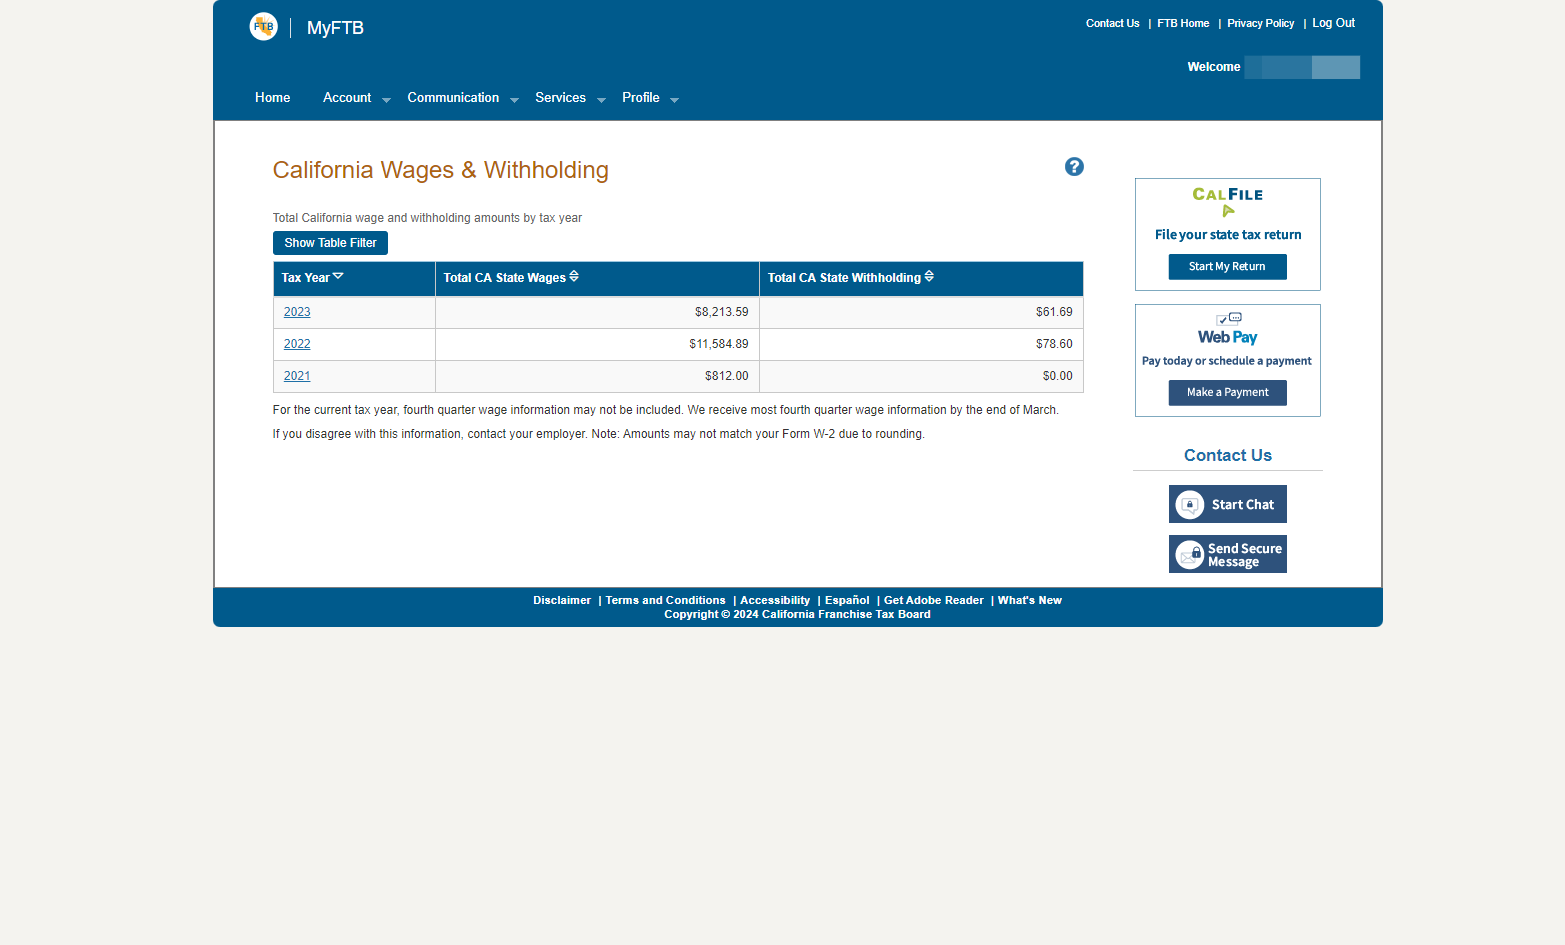Image resolution: width=1565 pixels, height=945 pixels.
Task: Select the $78.60 withholding cell
Action: (x=921, y=344)
